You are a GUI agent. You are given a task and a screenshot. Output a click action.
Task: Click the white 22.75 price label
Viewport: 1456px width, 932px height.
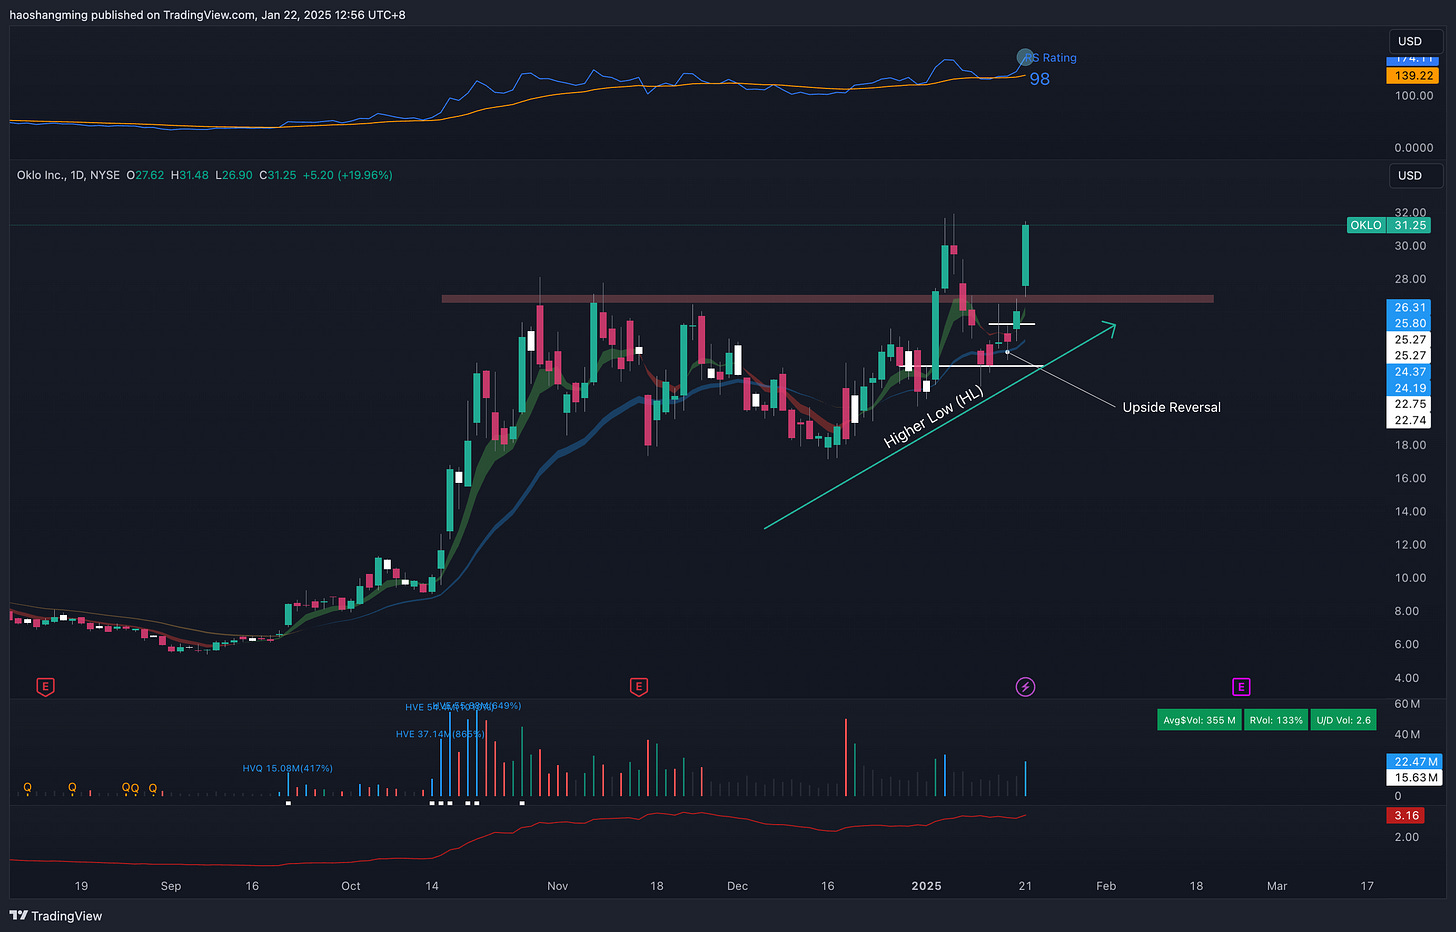(1410, 404)
